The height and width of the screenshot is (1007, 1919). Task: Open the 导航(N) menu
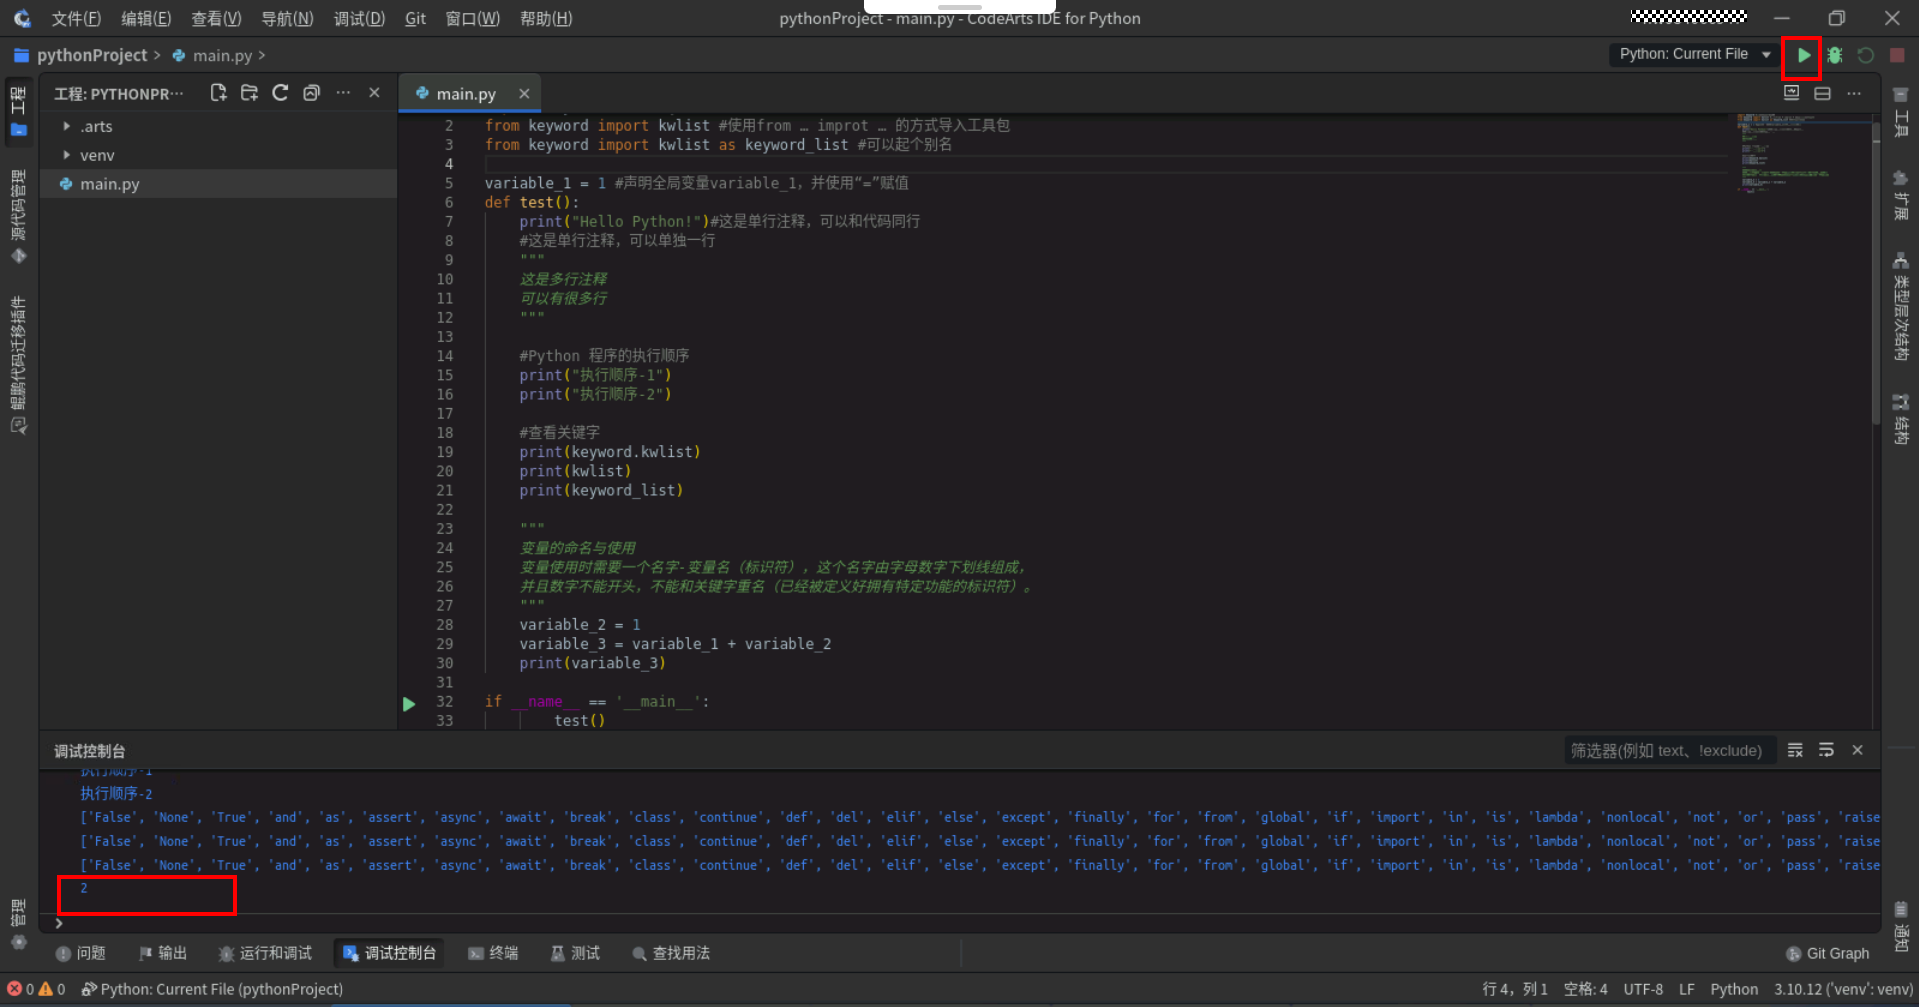(287, 18)
